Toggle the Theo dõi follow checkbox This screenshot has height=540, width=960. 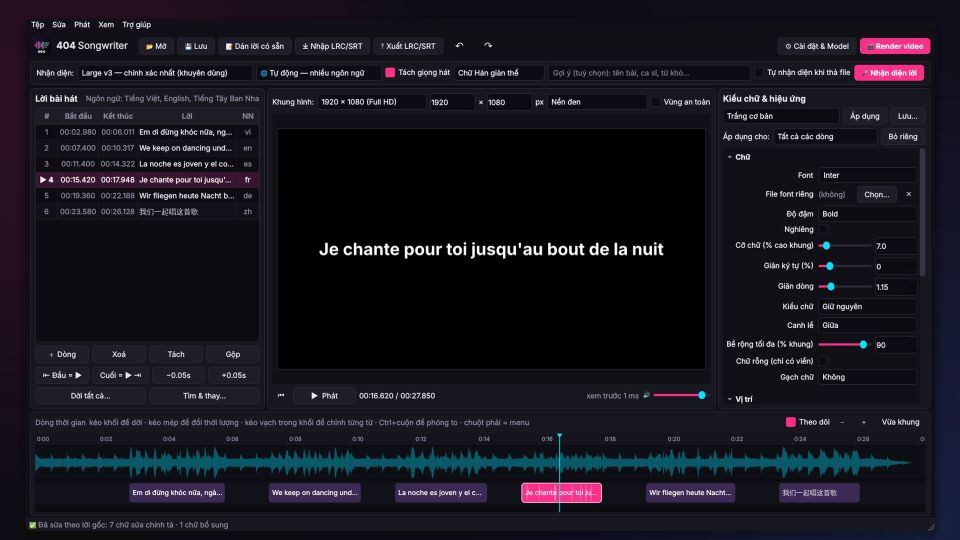[790, 422]
